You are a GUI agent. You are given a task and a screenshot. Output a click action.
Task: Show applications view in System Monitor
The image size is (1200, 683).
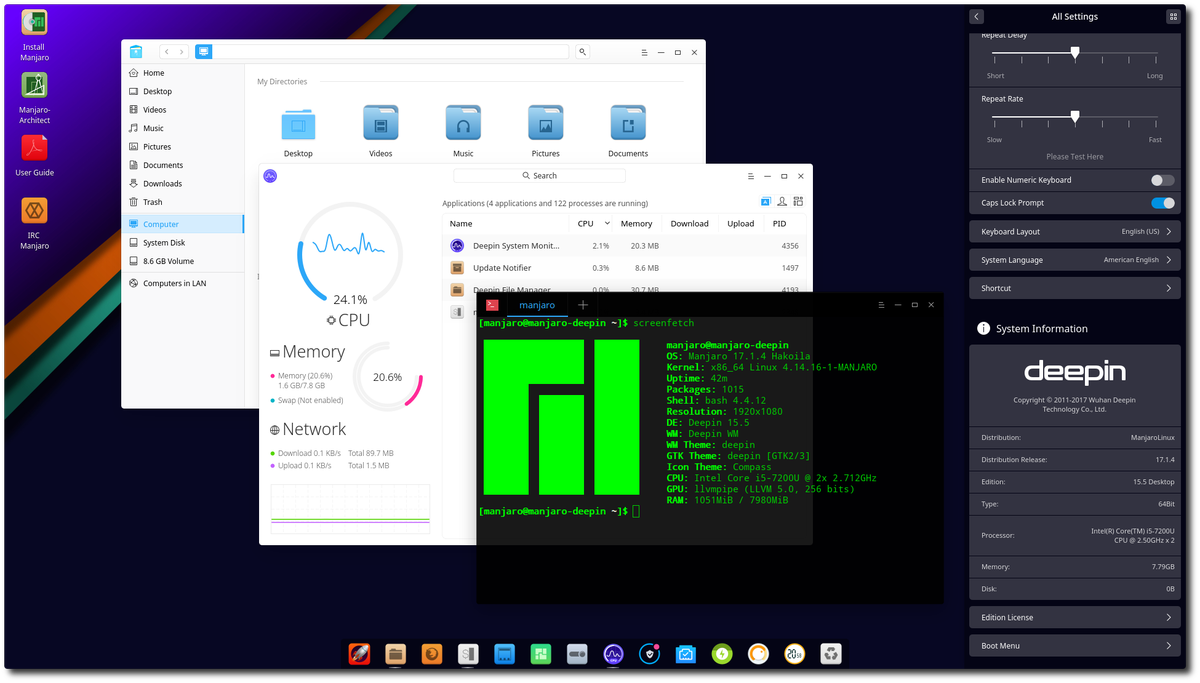click(766, 201)
